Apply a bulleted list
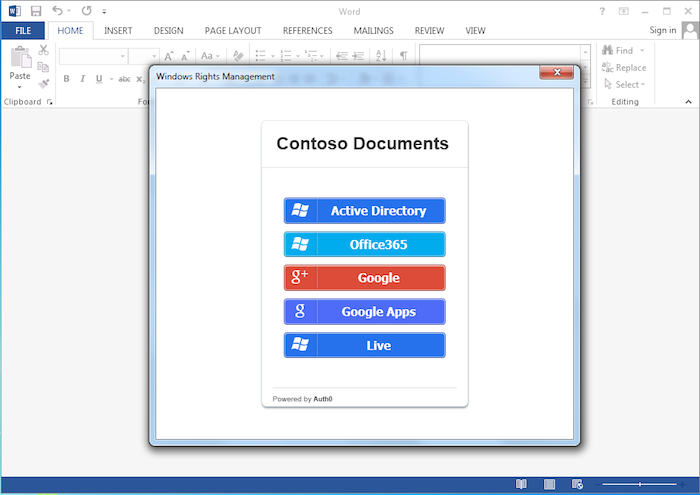The height and width of the screenshot is (495, 700). coord(260,56)
